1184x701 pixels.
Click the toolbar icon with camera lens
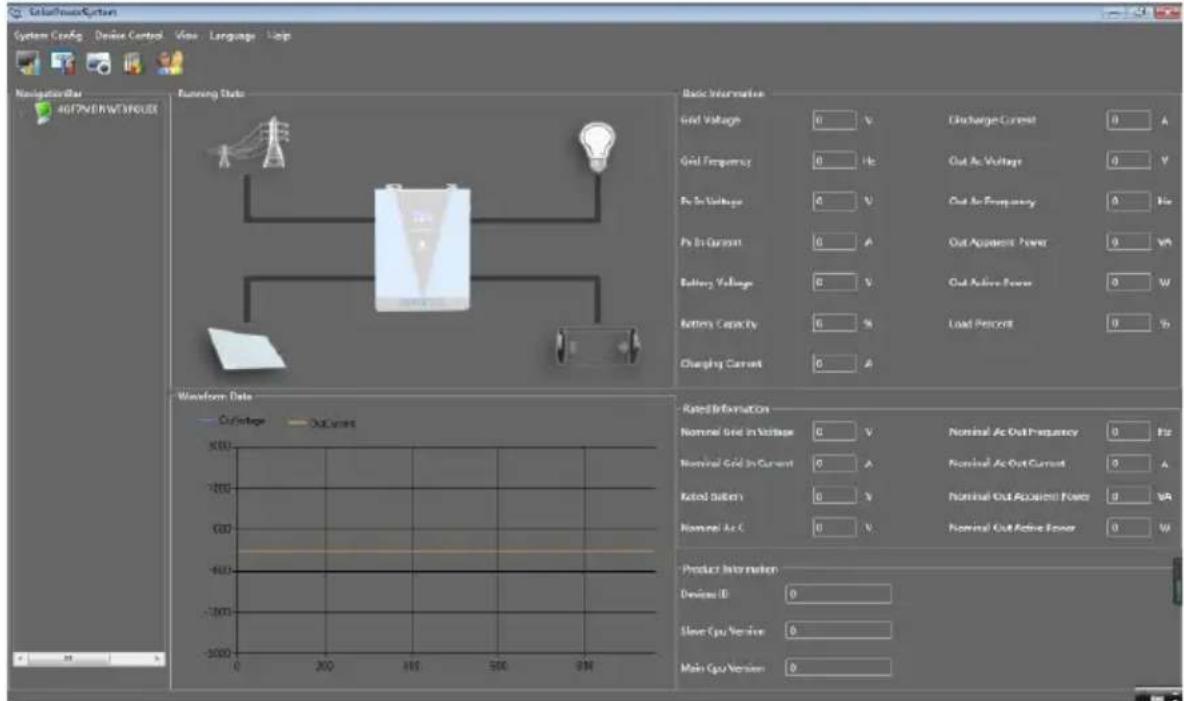98,63
